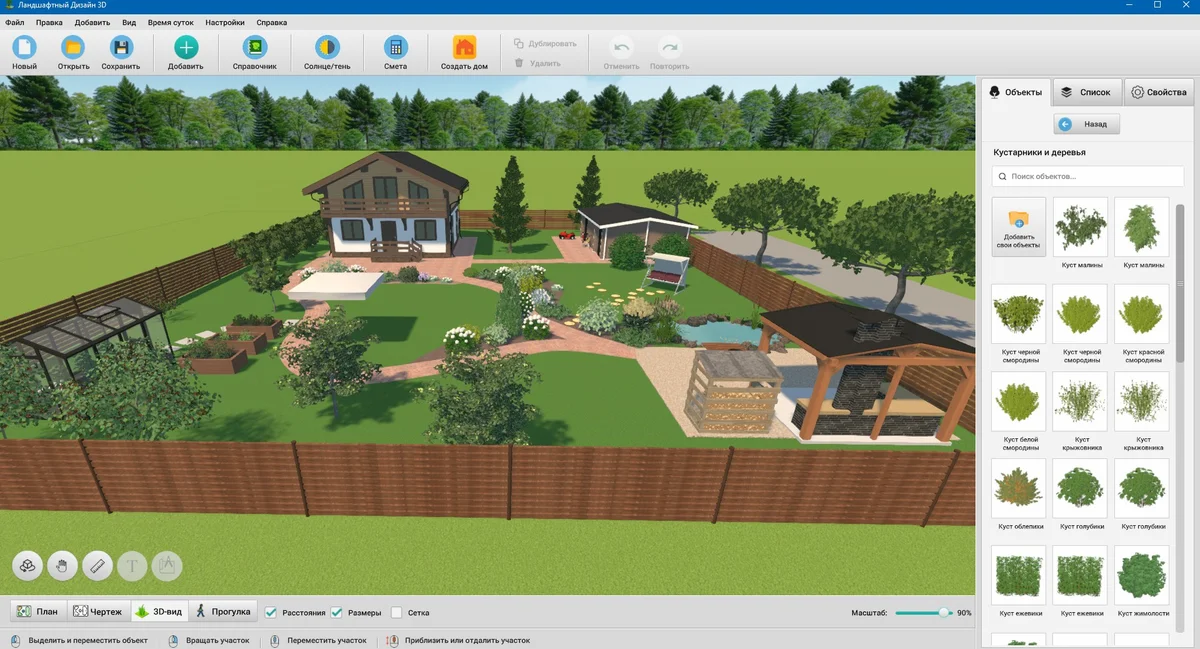The image size is (1200, 649).
Task: Select the hand pan tool
Action: click(x=62, y=566)
